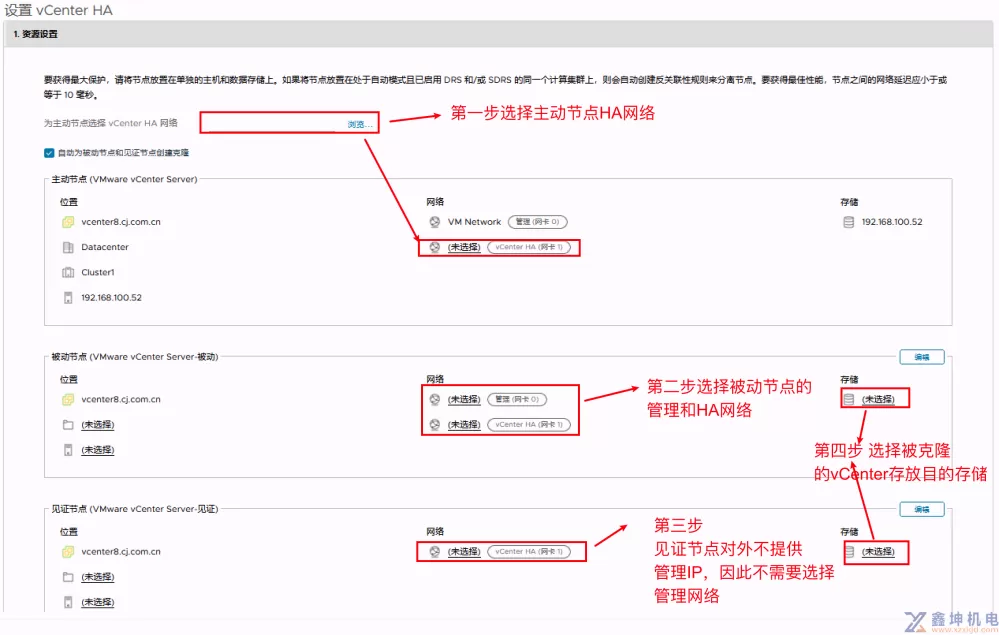
Task: Click passive node vCenter HA network icon
Action: tap(435, 425)
